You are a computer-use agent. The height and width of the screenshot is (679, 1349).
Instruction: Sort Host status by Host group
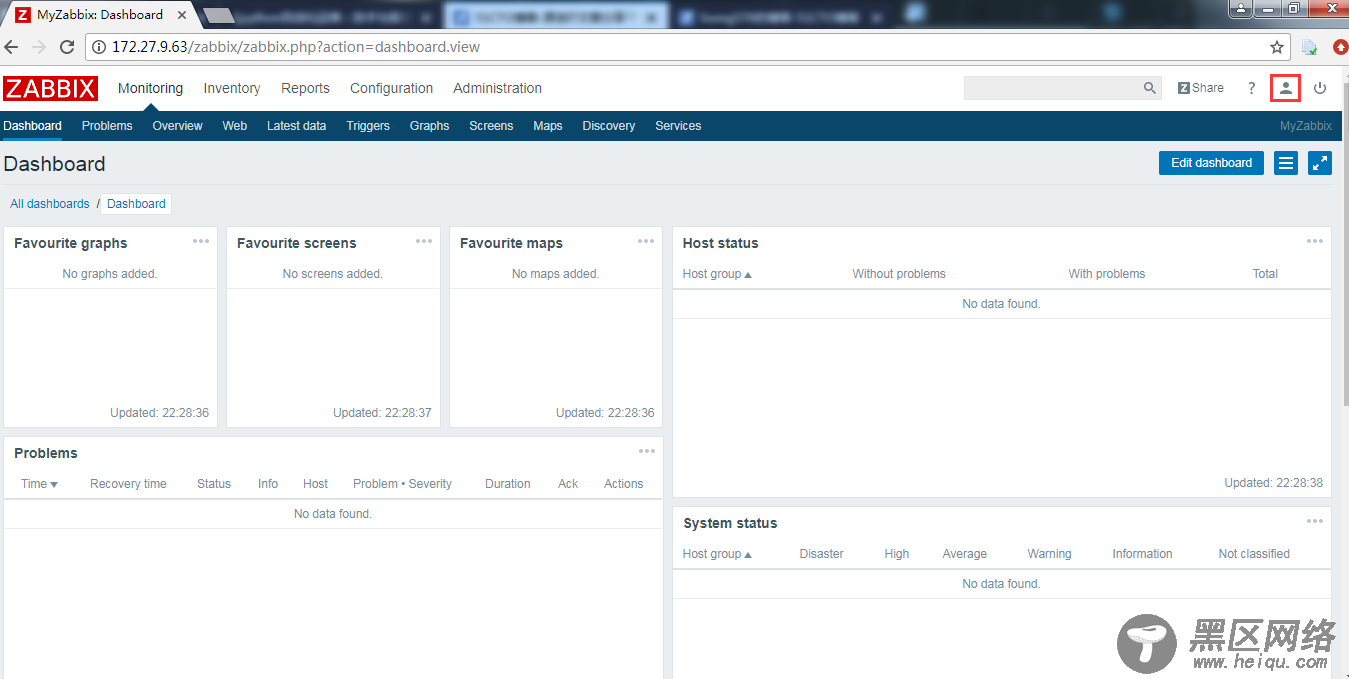717,274
